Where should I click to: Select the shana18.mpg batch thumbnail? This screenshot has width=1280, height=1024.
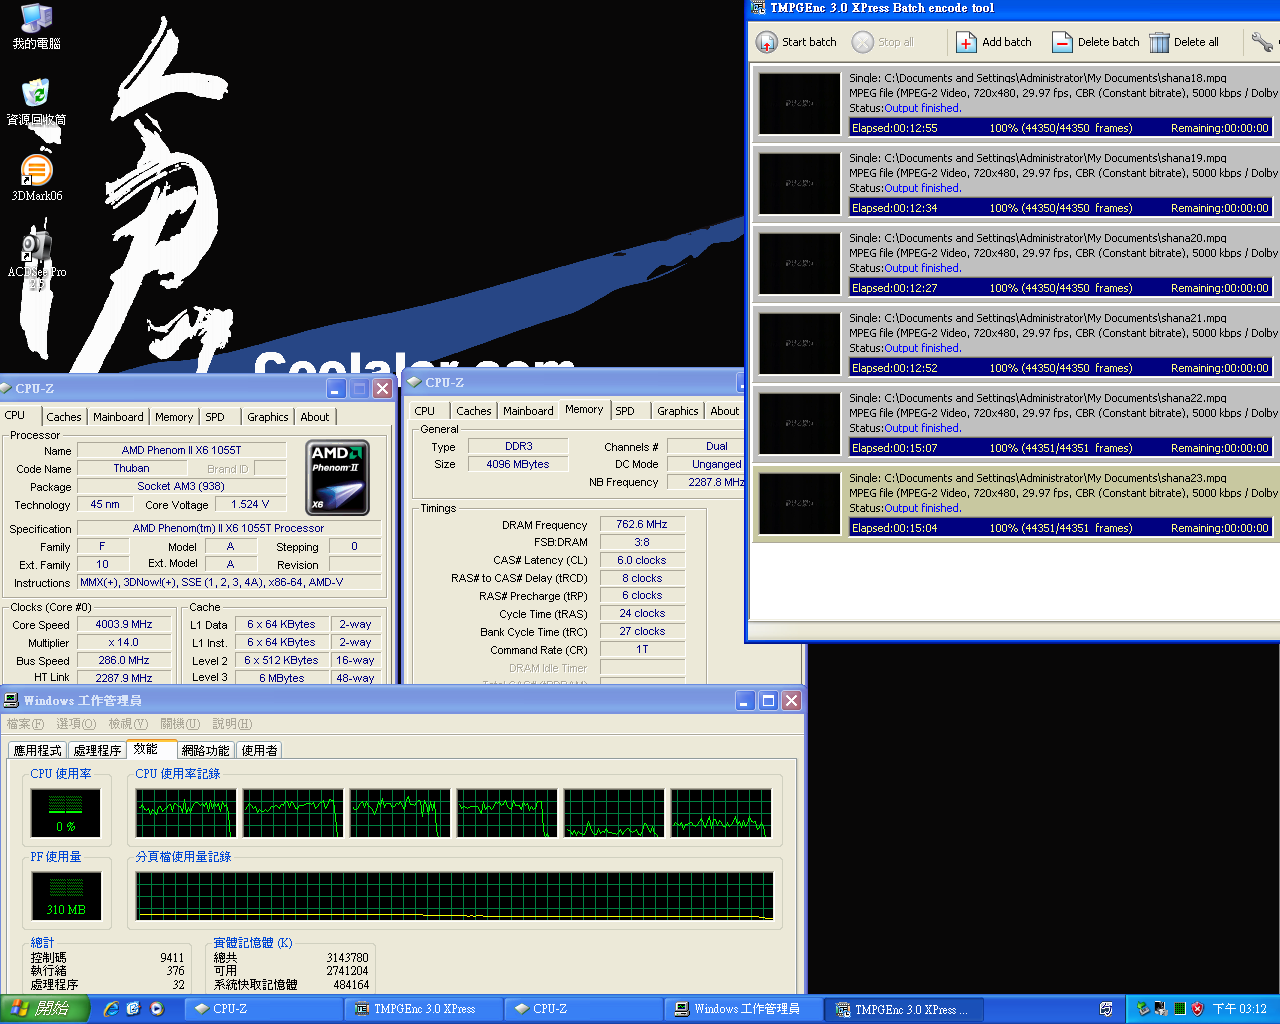(x=799, y=103)
